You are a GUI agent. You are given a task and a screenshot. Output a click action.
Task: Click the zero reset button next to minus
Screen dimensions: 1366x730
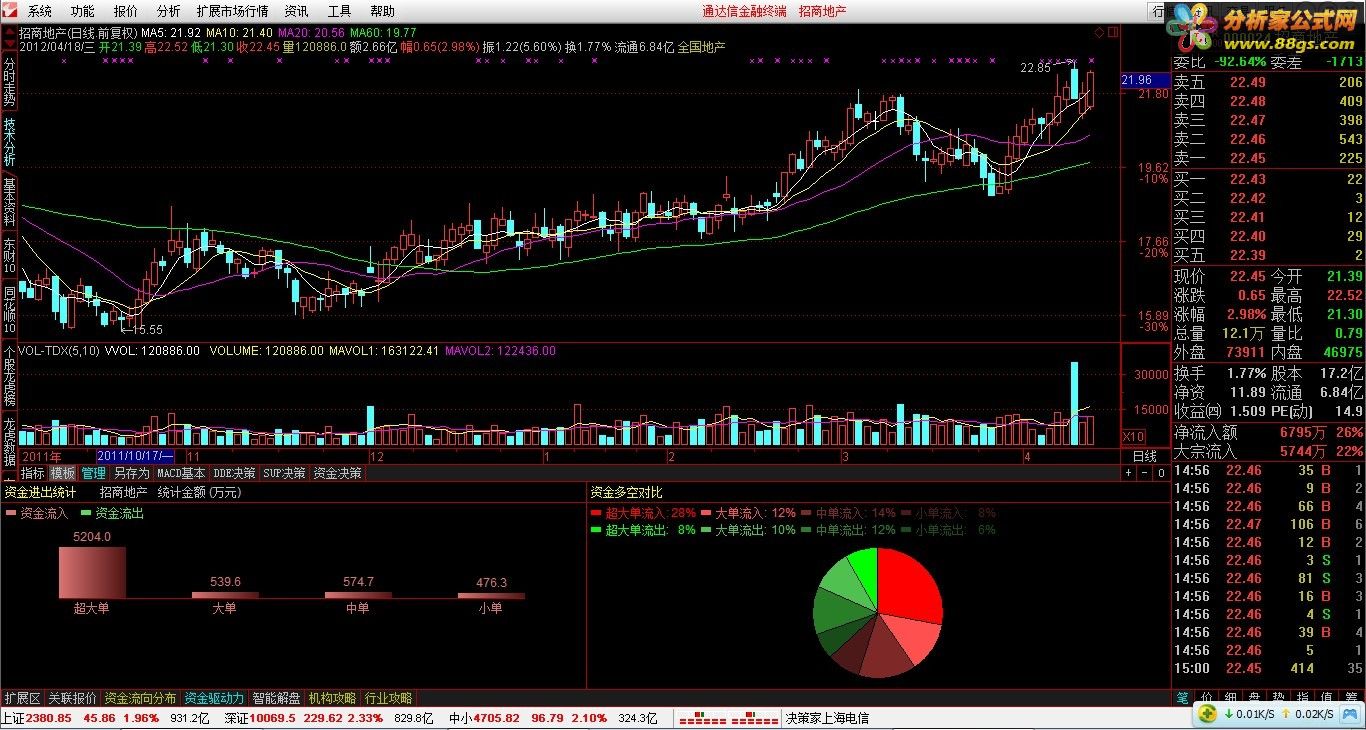pos(1161,473)
